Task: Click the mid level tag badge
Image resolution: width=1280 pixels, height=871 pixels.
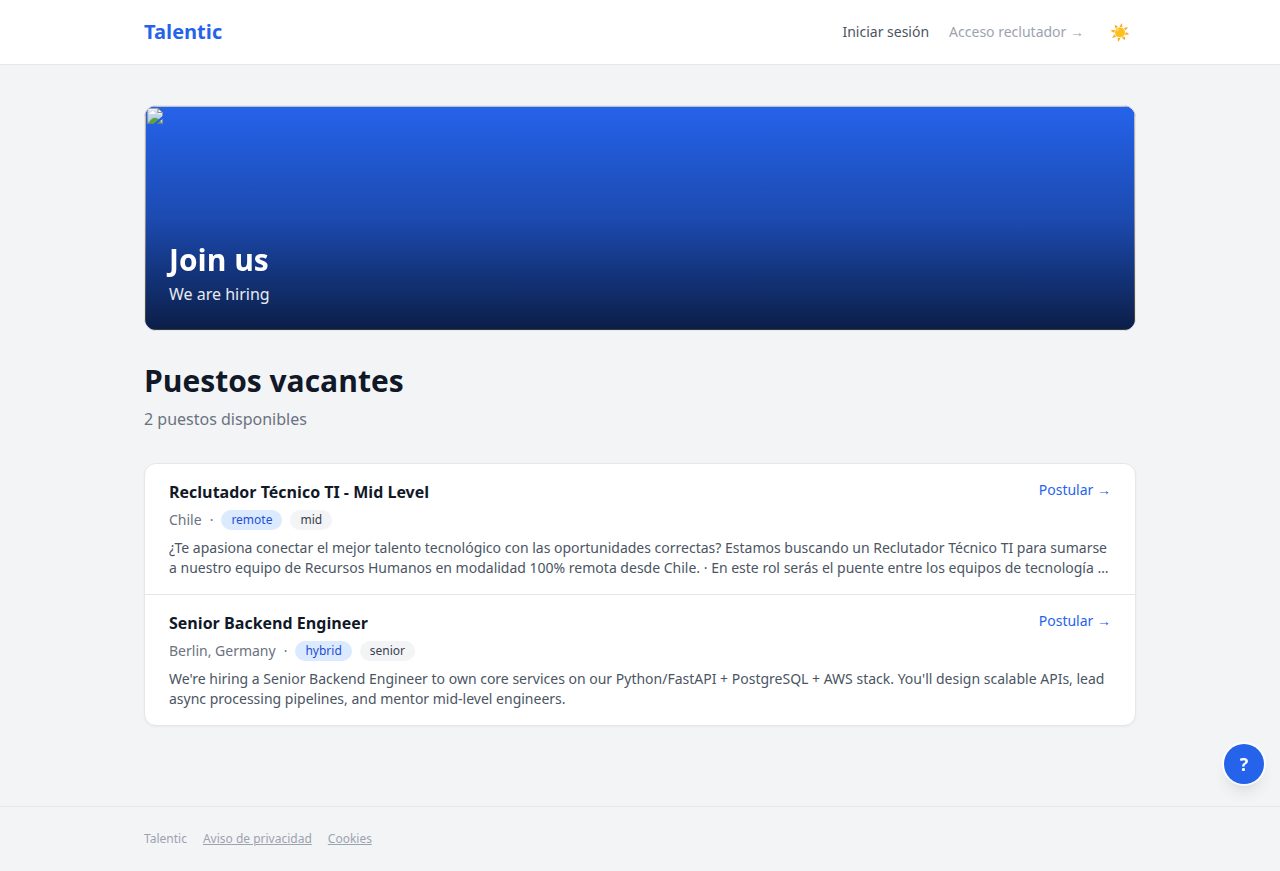Action: point(311,520)
